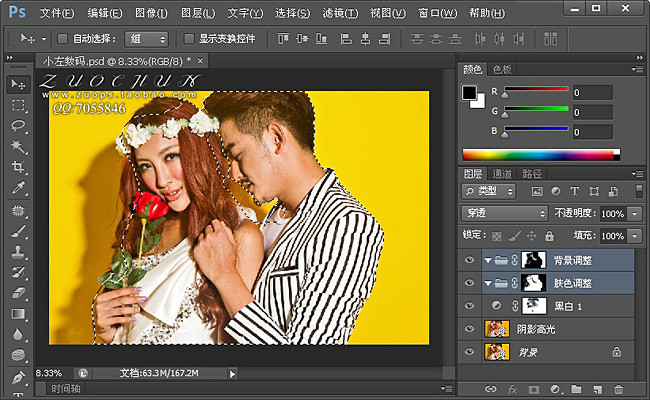Enable the 显示变换控件 checkbox

(189, 39)
